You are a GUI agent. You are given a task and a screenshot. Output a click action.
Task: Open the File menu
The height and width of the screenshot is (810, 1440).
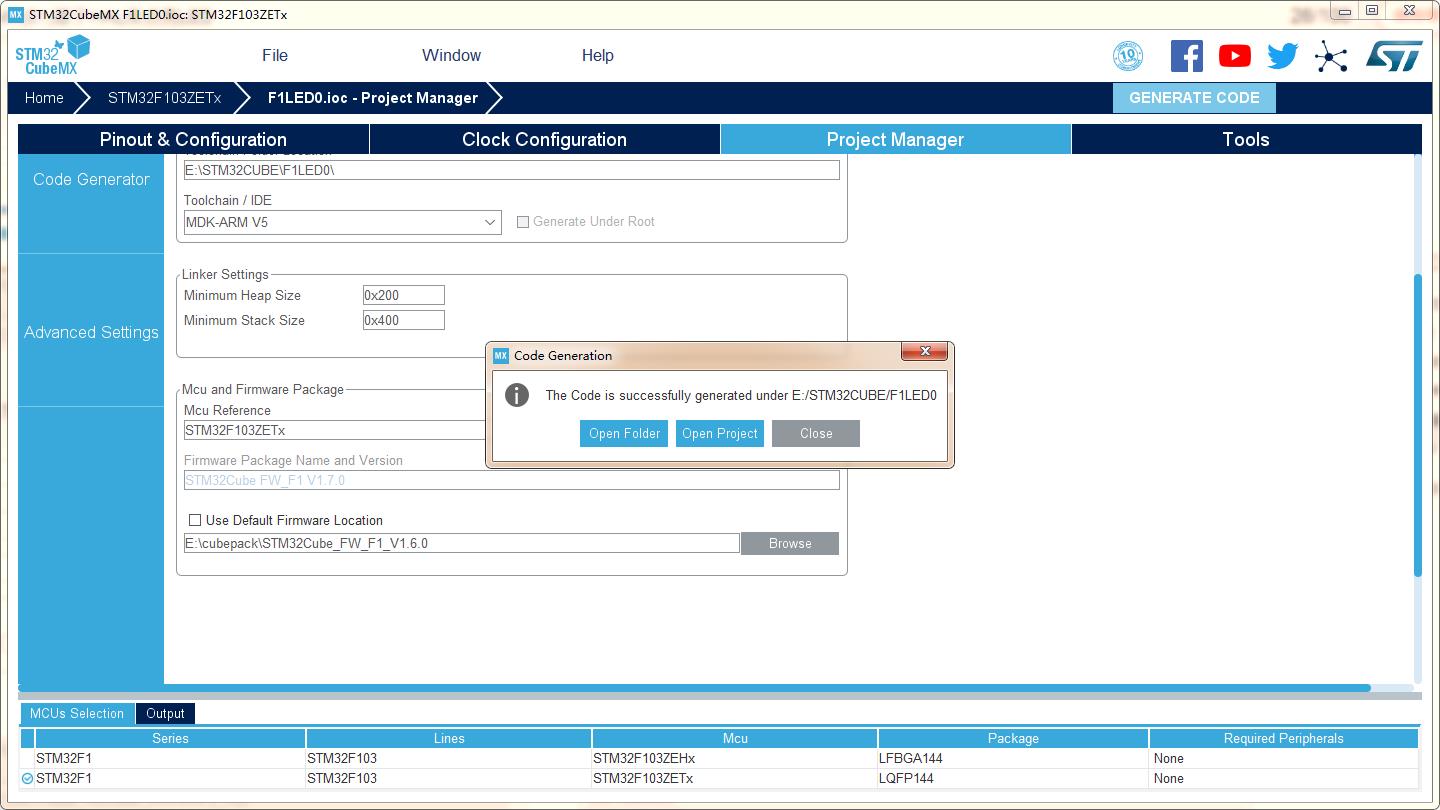(x=275, y=55)
